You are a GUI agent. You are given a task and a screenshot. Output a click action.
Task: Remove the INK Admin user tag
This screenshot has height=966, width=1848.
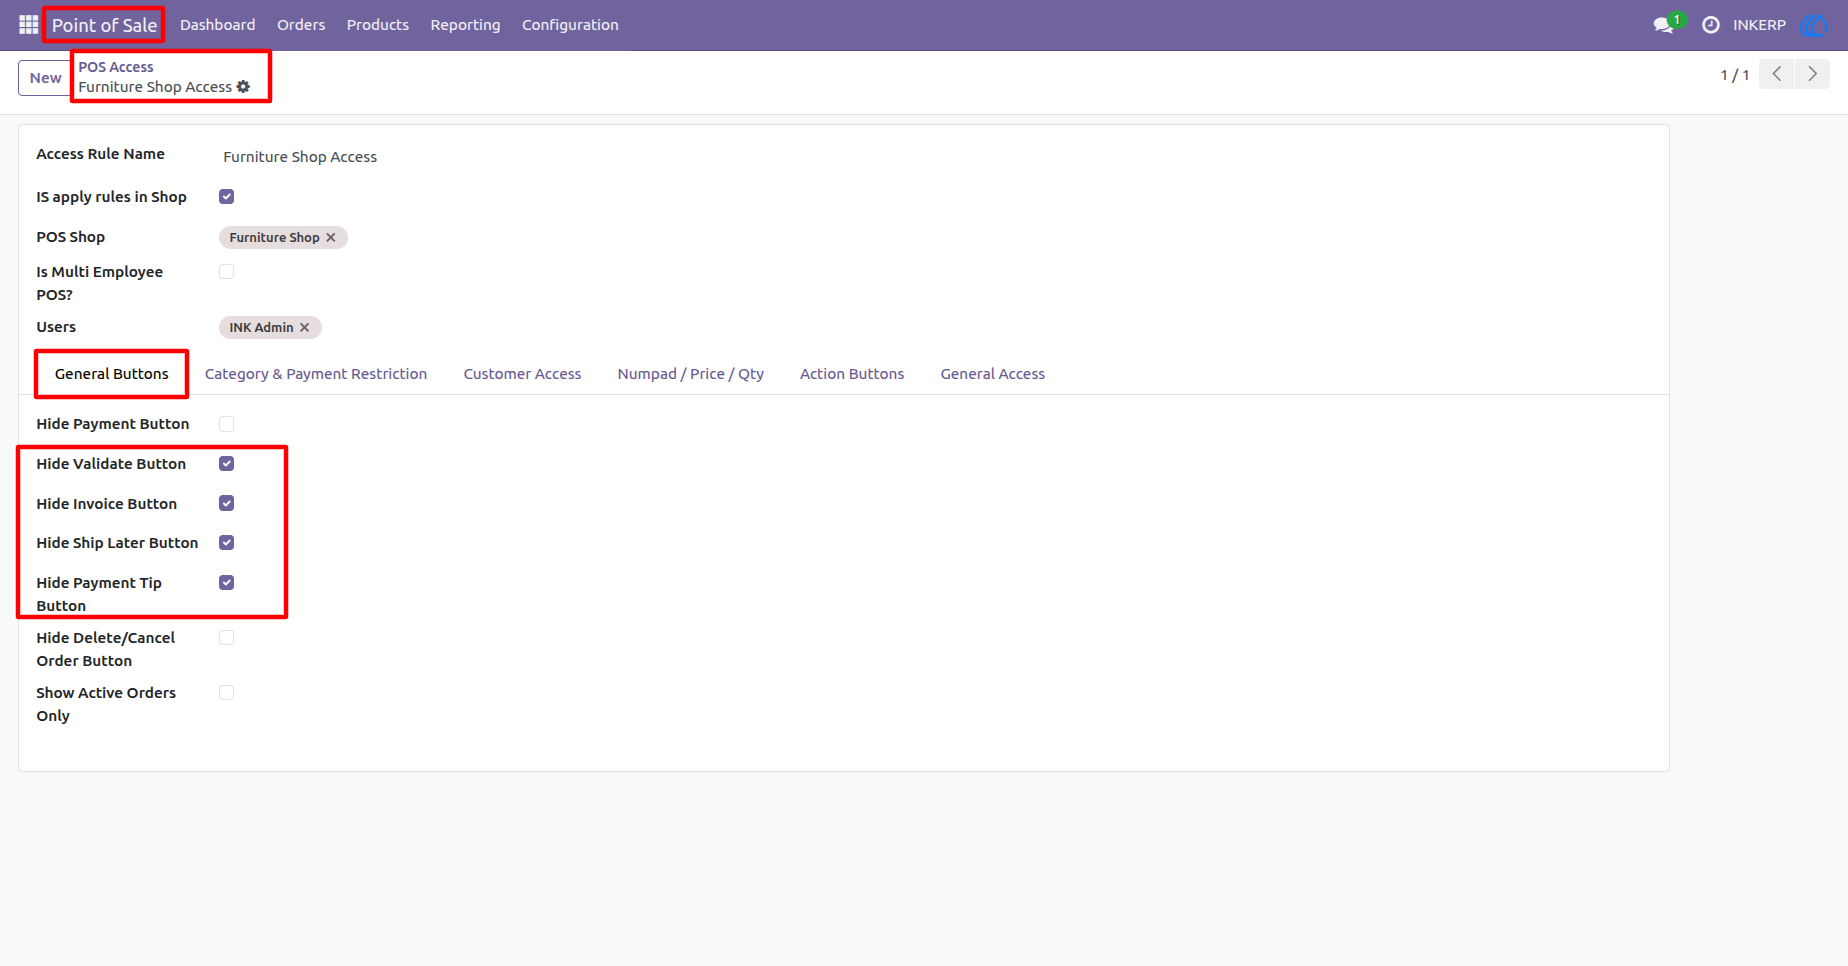point(305,327)
